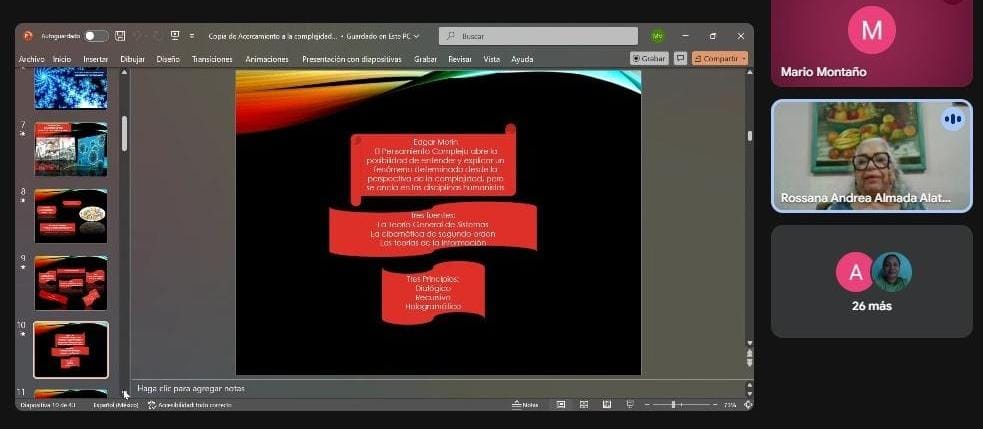Check accessibility status in status bar
This screenshot has width=983, height=429.
click(190, 405)
